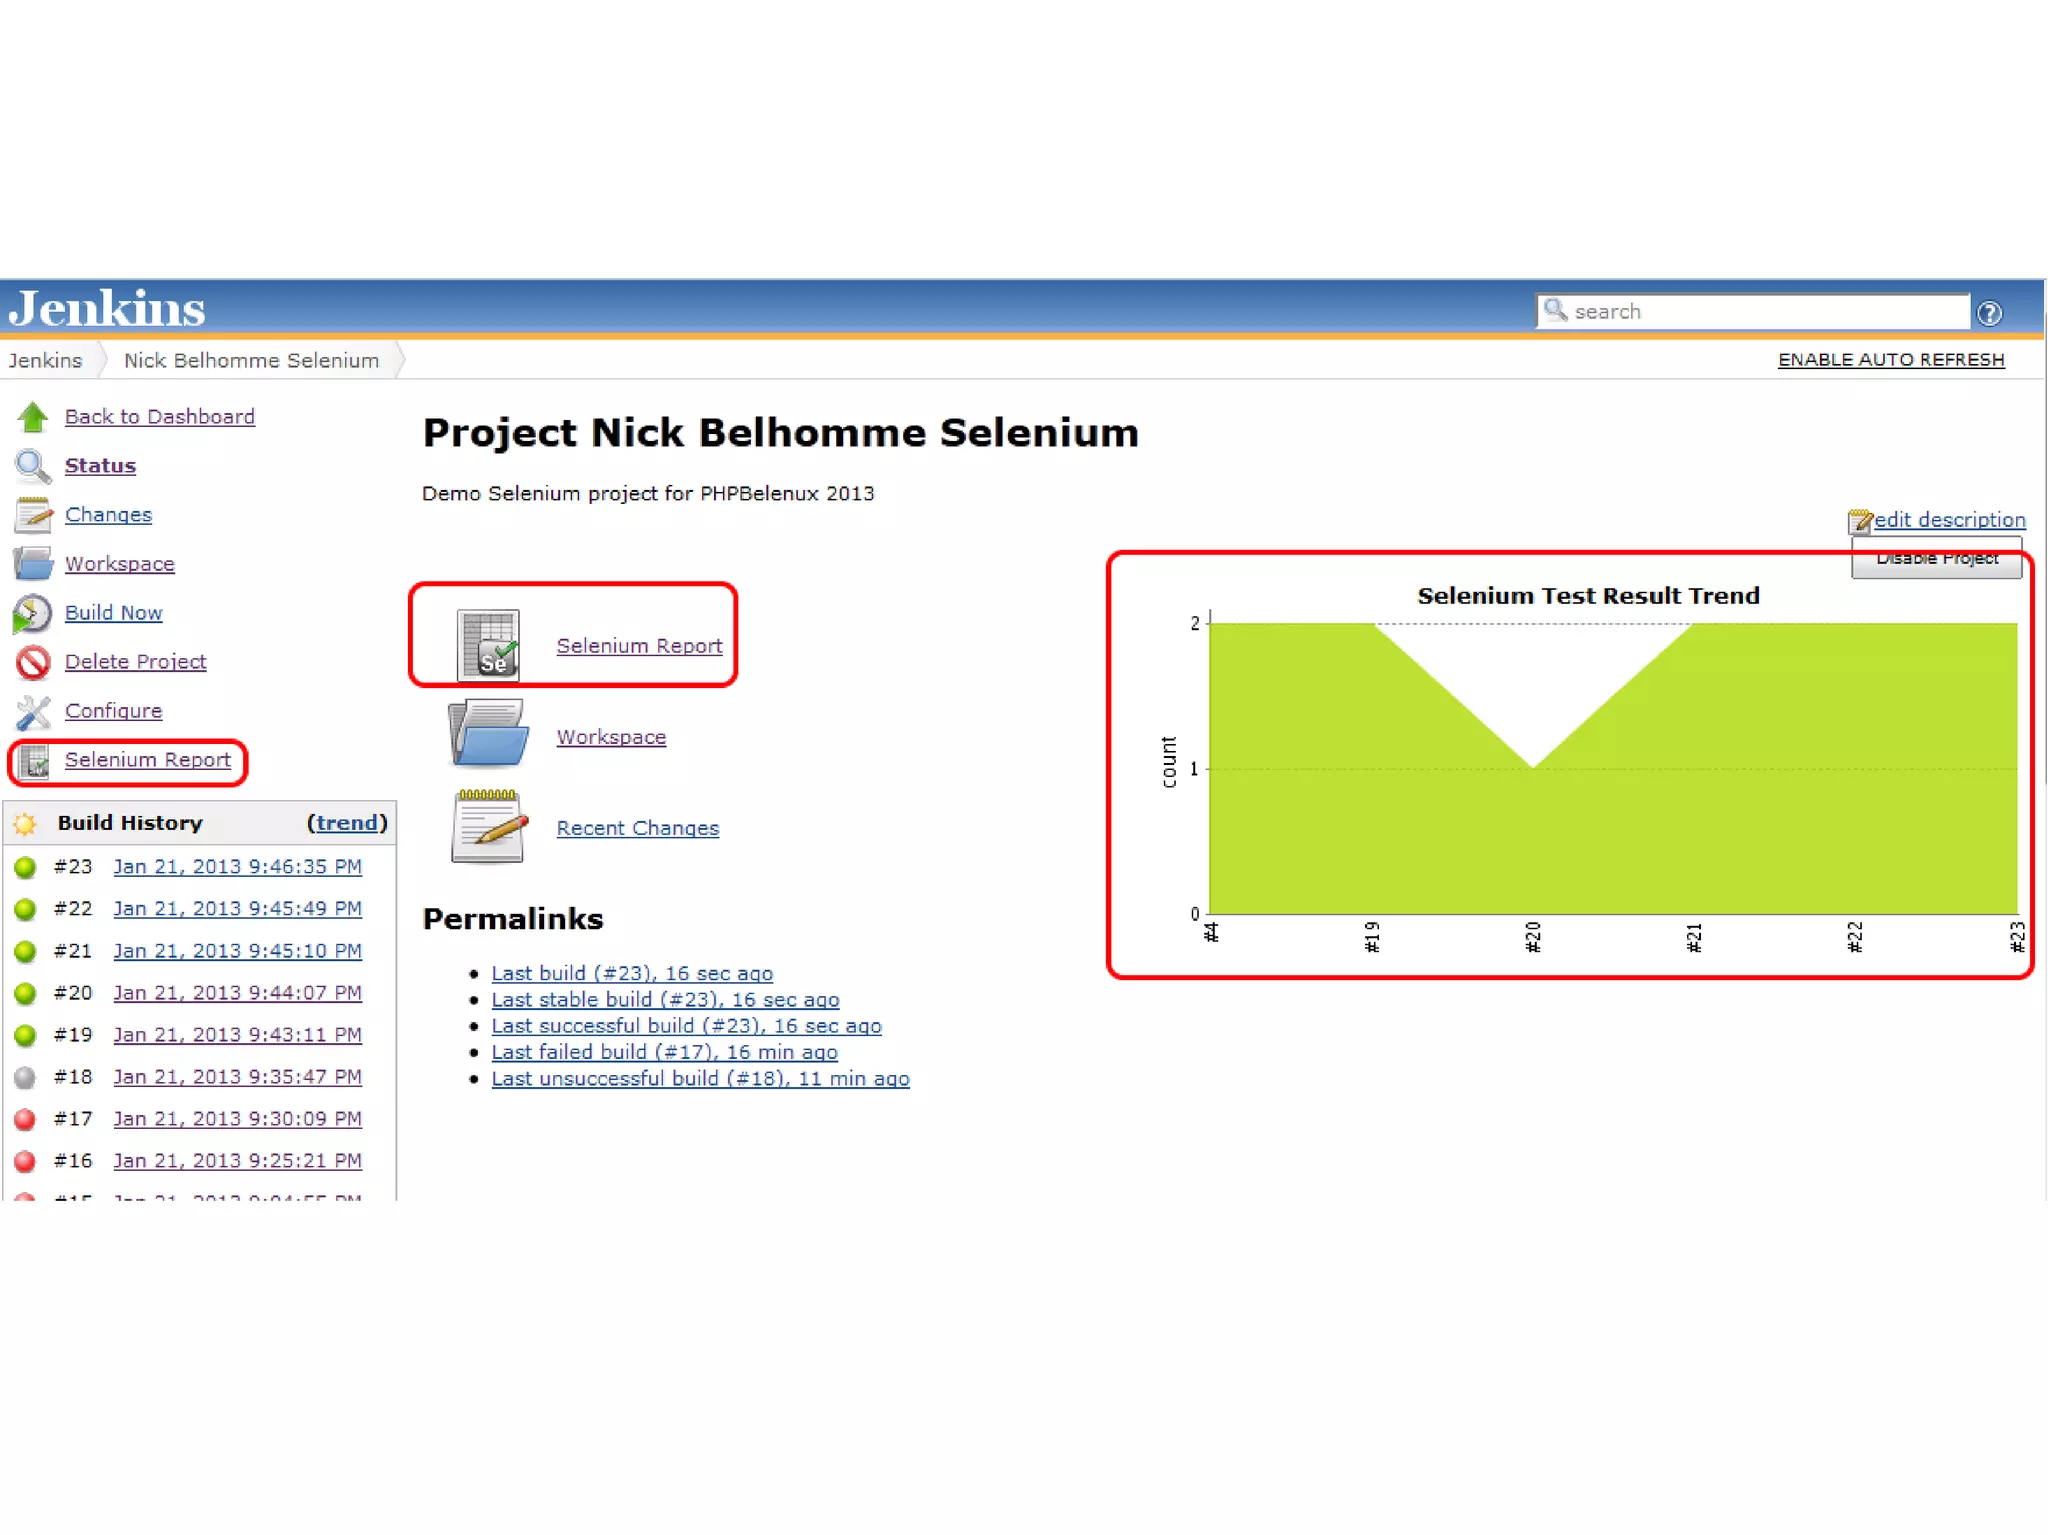Click the Back to Dashboard up-arrow icon

tap(33, 417)
